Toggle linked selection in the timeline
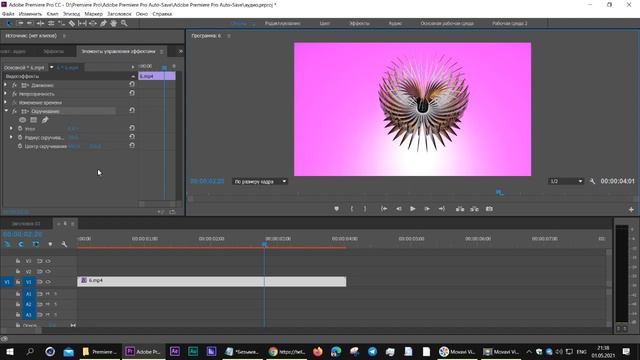This screenshot has height=360, width=640. [36, 244]
